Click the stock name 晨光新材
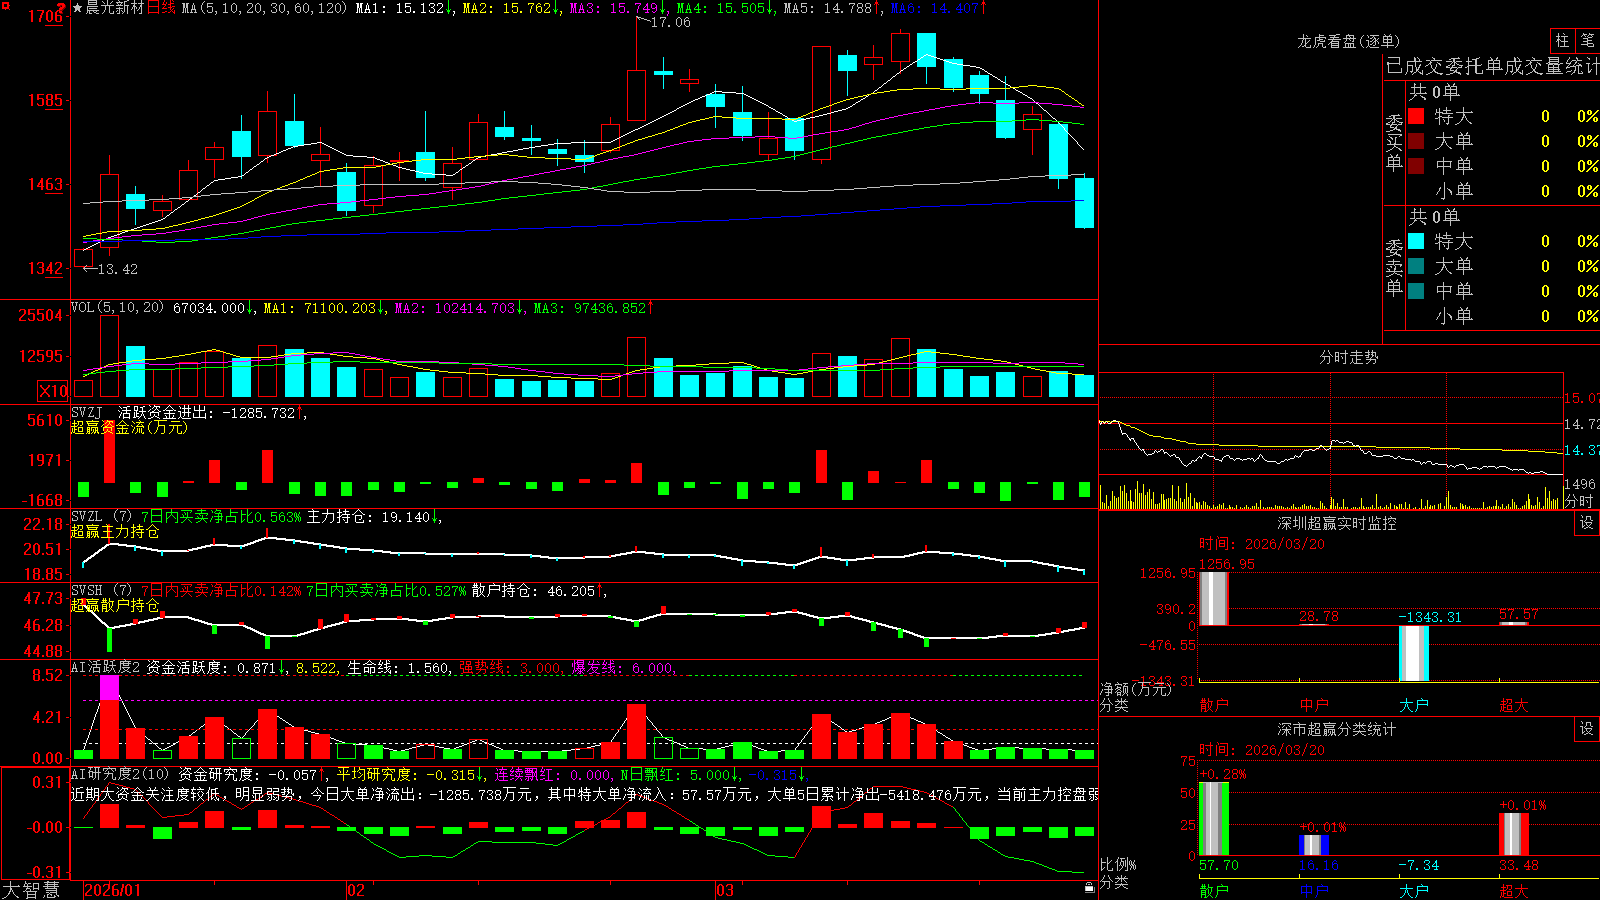The height and width of the screenshot is (900, 1600). 114,8
